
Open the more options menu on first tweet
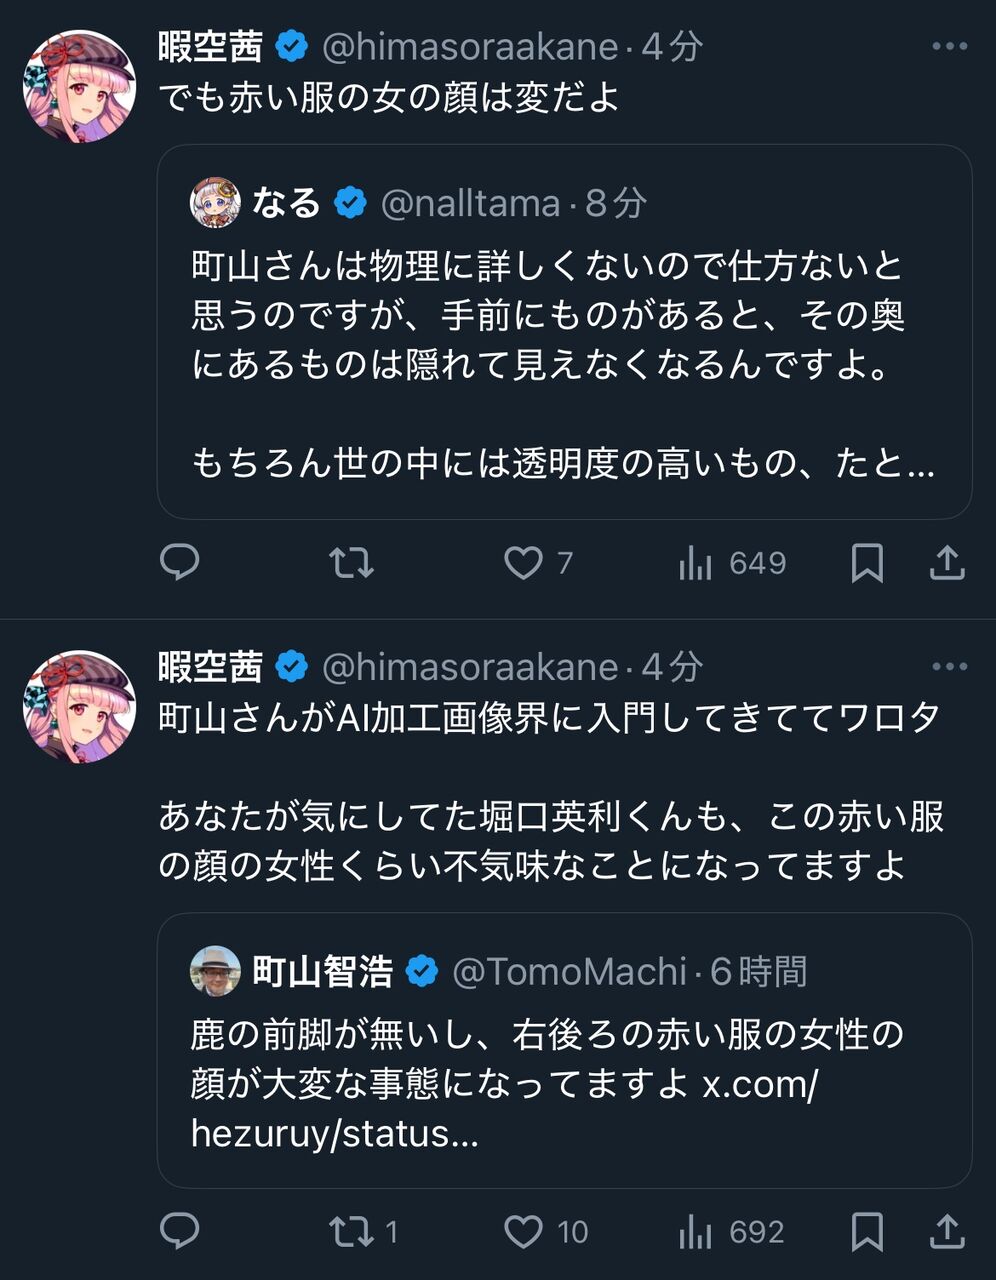(949, 47)
